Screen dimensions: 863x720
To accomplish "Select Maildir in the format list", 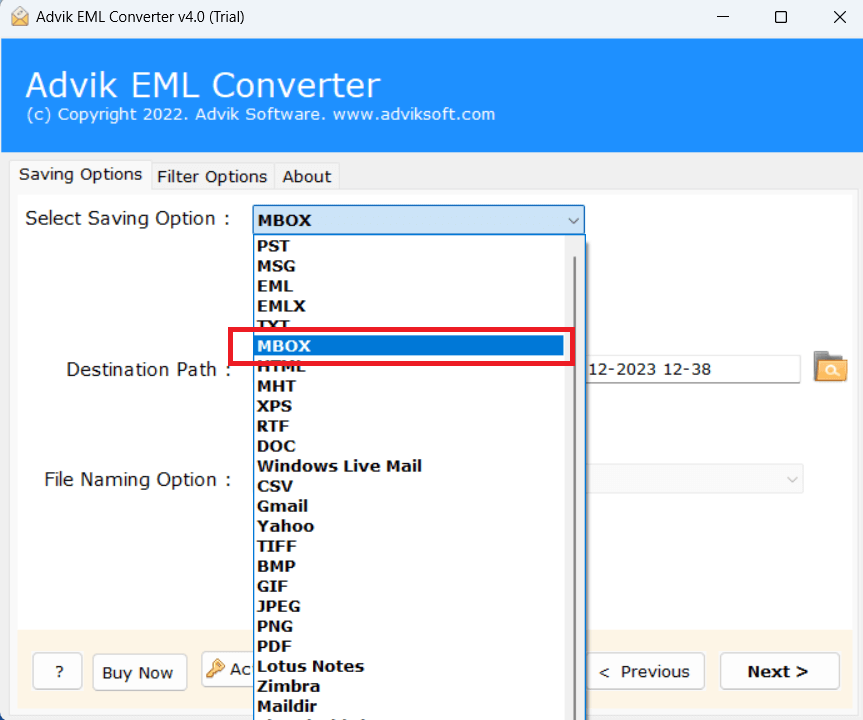I will pyautogui.click(x=409, y=706).
